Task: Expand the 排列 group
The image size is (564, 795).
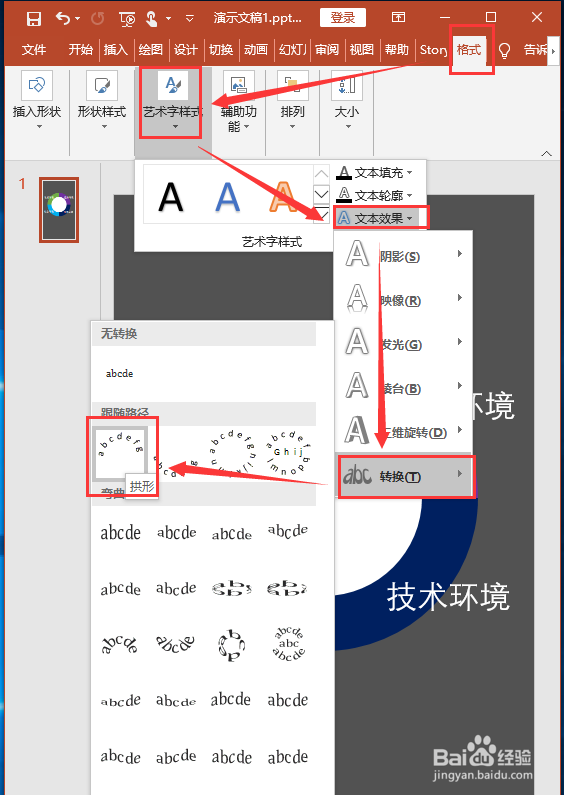Action: pyautogui.click(x=293, y=100)
